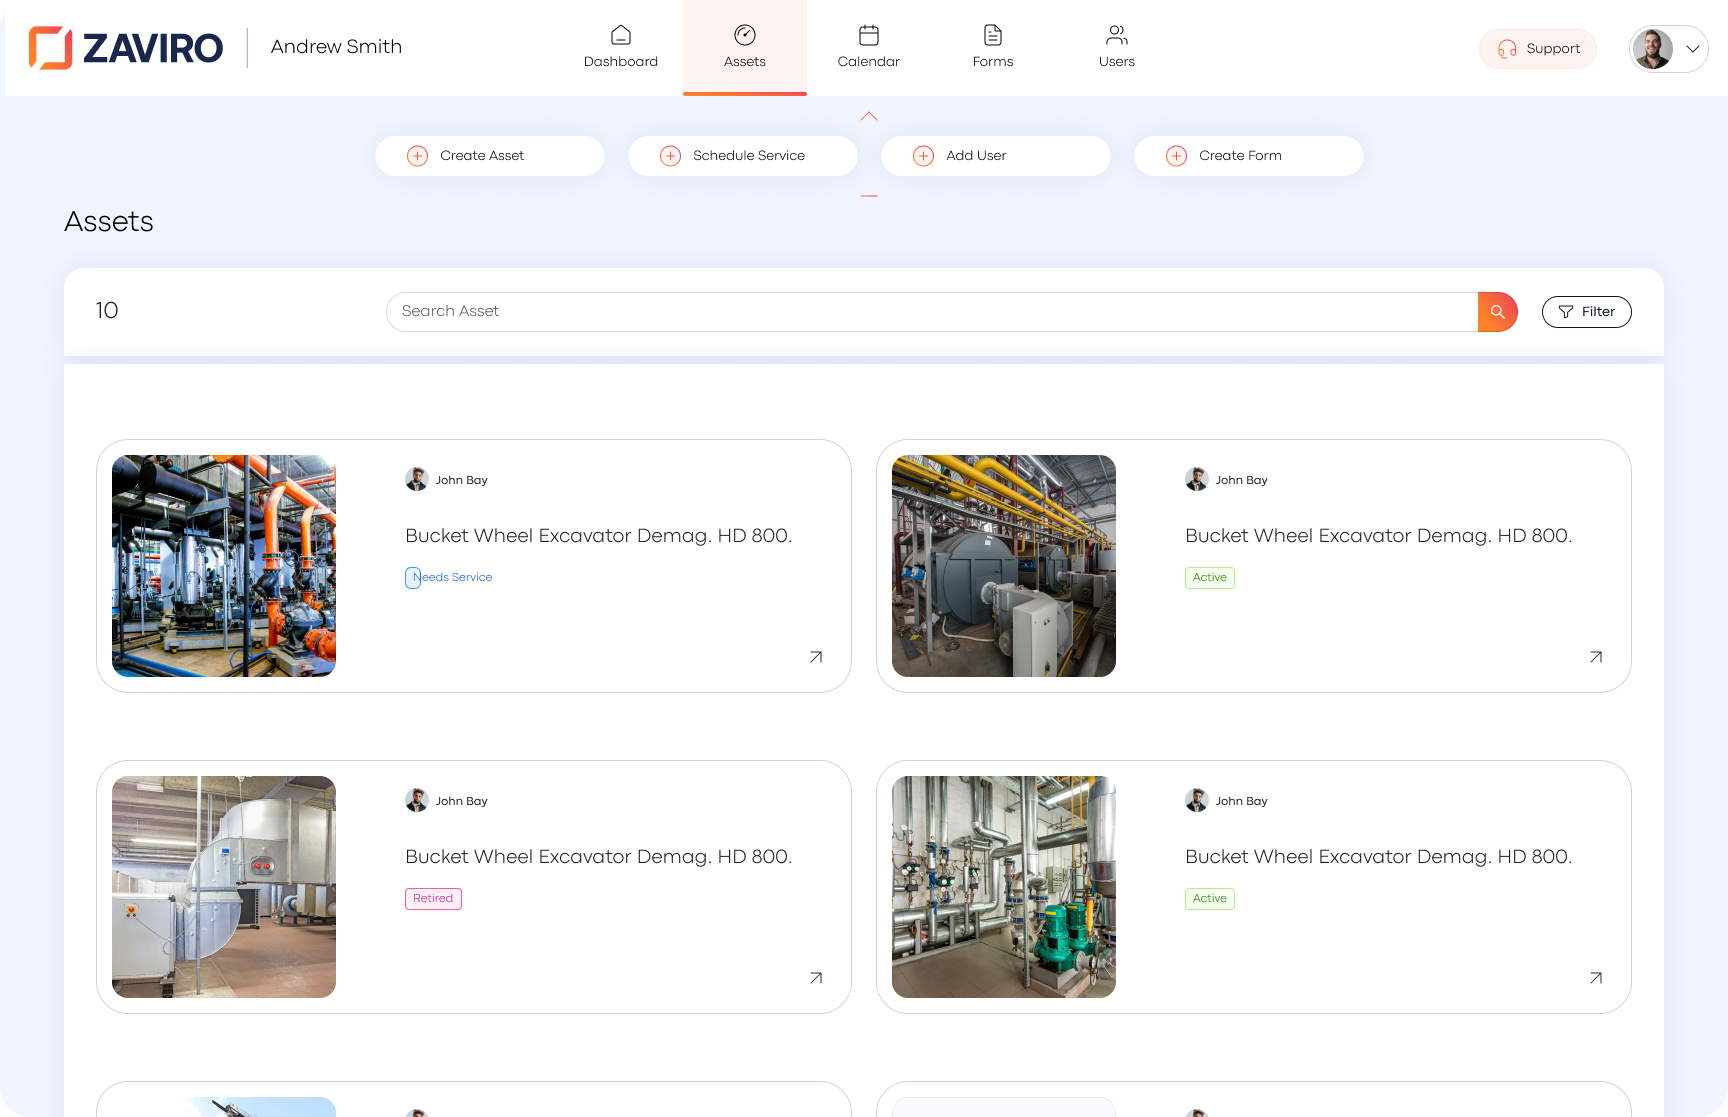1728x1117 pixels.
Task: Click the plus icon on Add User
Action: (x=924, y=156)
